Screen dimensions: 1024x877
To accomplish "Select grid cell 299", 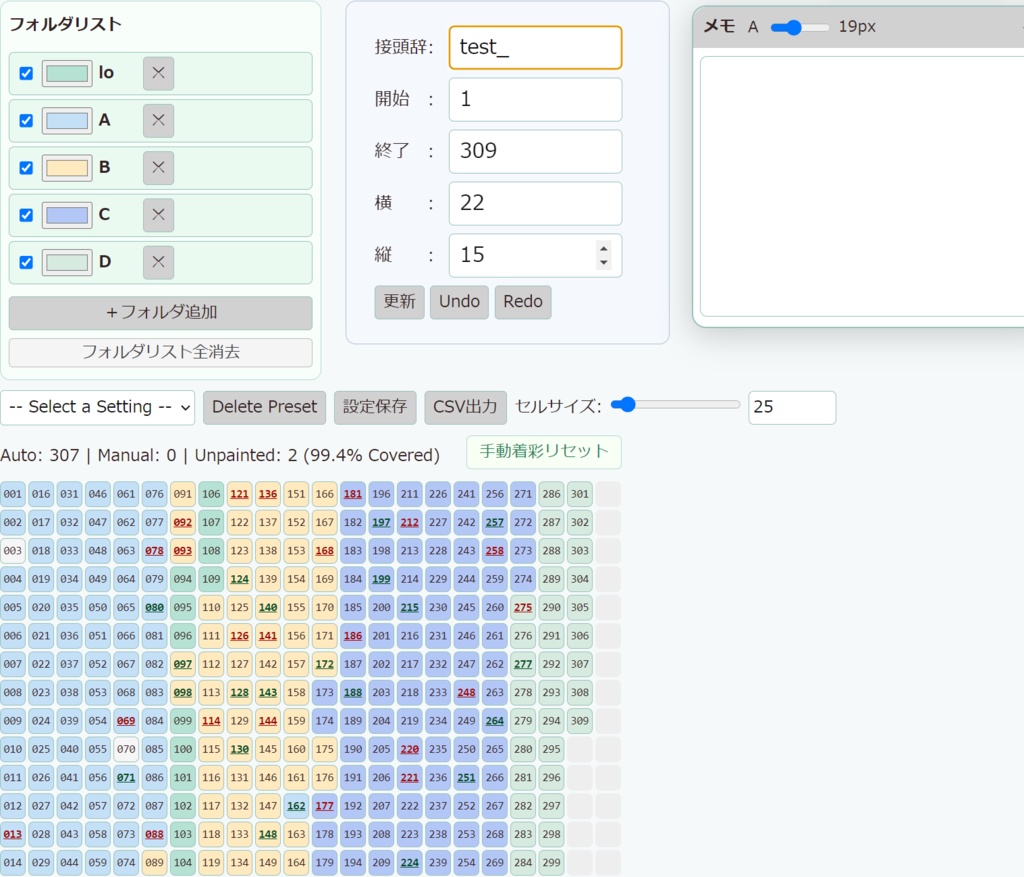I will [x=552, y=863].
